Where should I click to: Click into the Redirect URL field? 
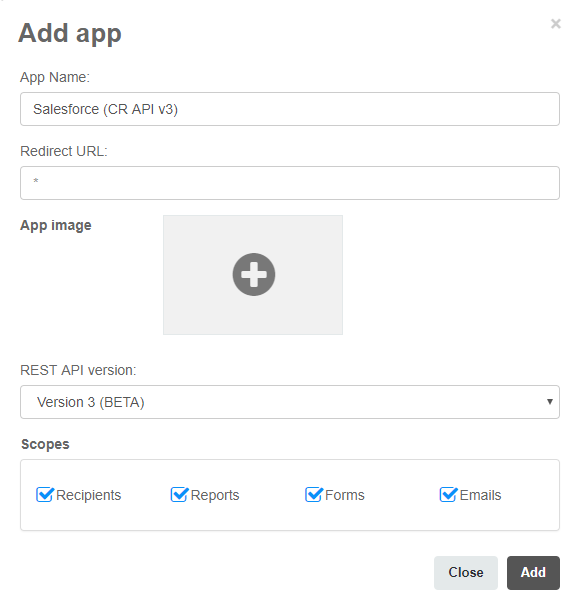click(x=290, y=183)
